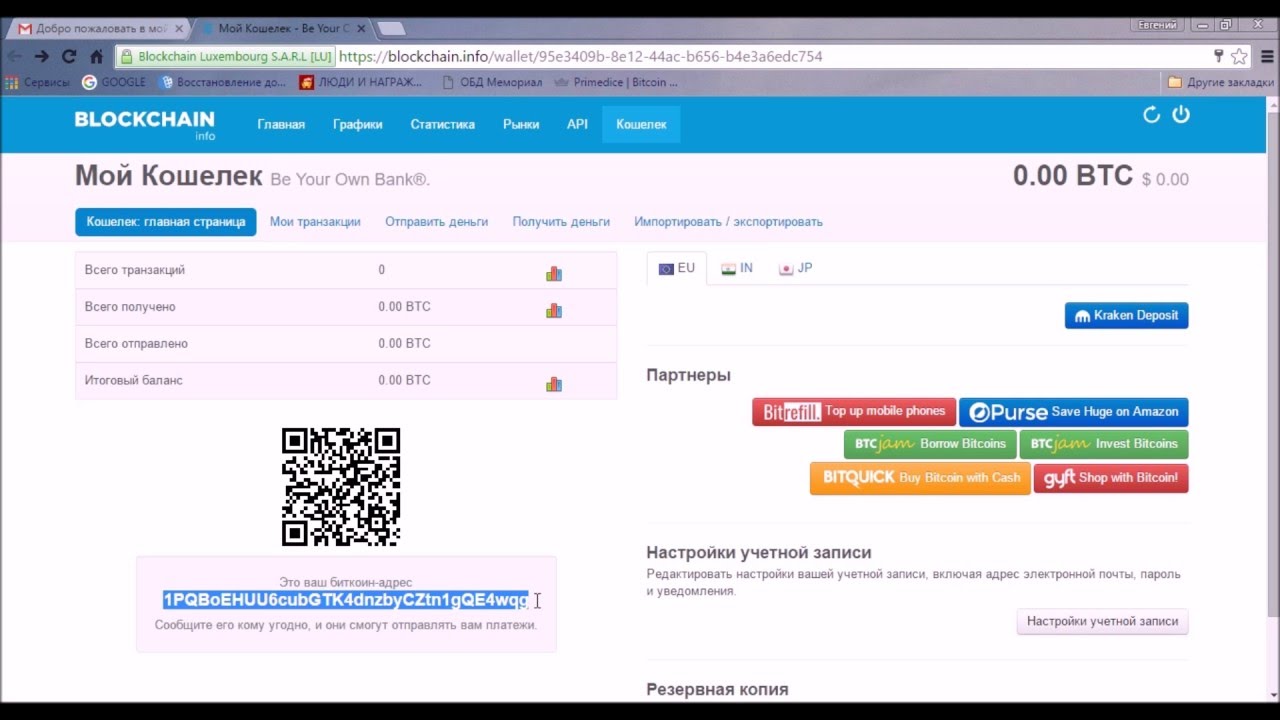
Task: Open chart icon for Всего получено row
Action: coord(554,310)
